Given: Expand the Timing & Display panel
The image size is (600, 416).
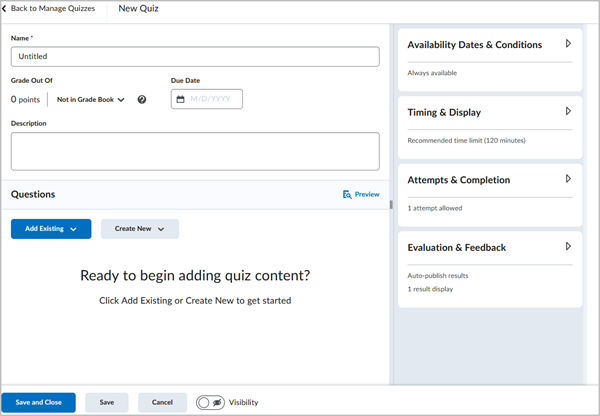Looking at the screenshot, I should [568, 111].
